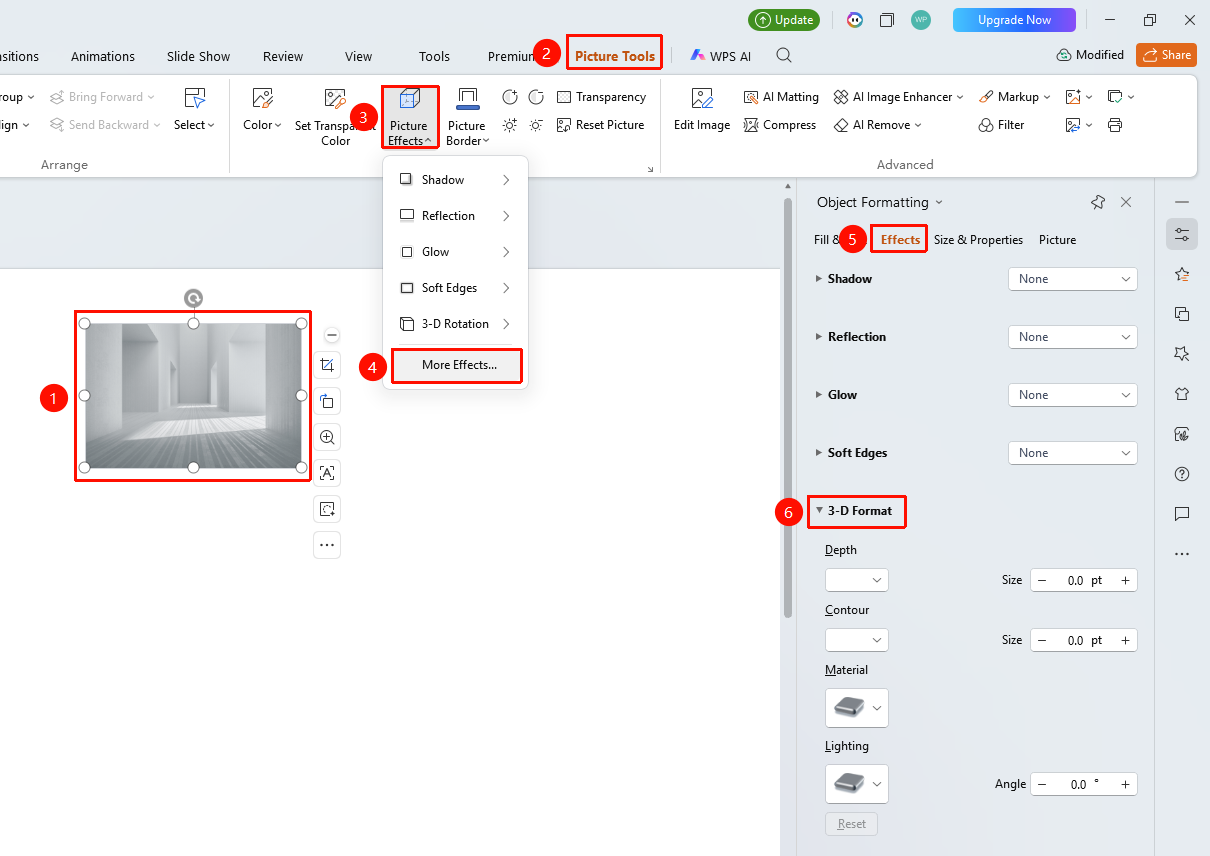1210x856 pixels.
Task: Click the print icon in Advanced group
Action: tap(1115, 125)
